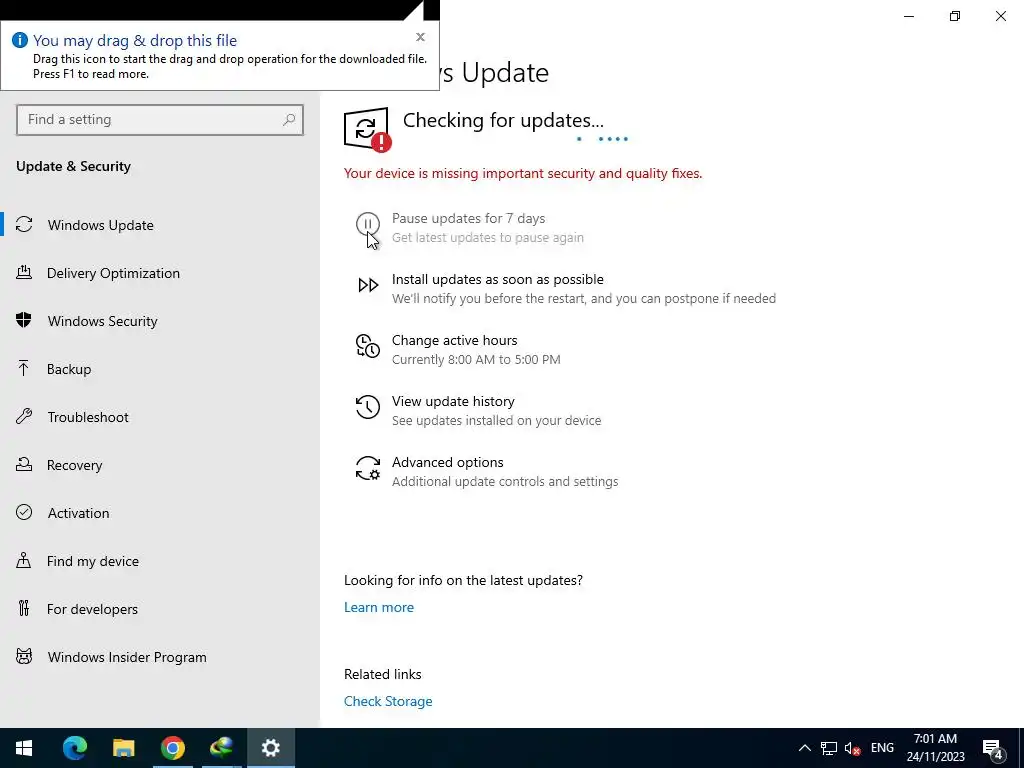Select Troubleshoot in sidebar
The width and height of the screenshot is (1024, 768).
coord(160,417)
